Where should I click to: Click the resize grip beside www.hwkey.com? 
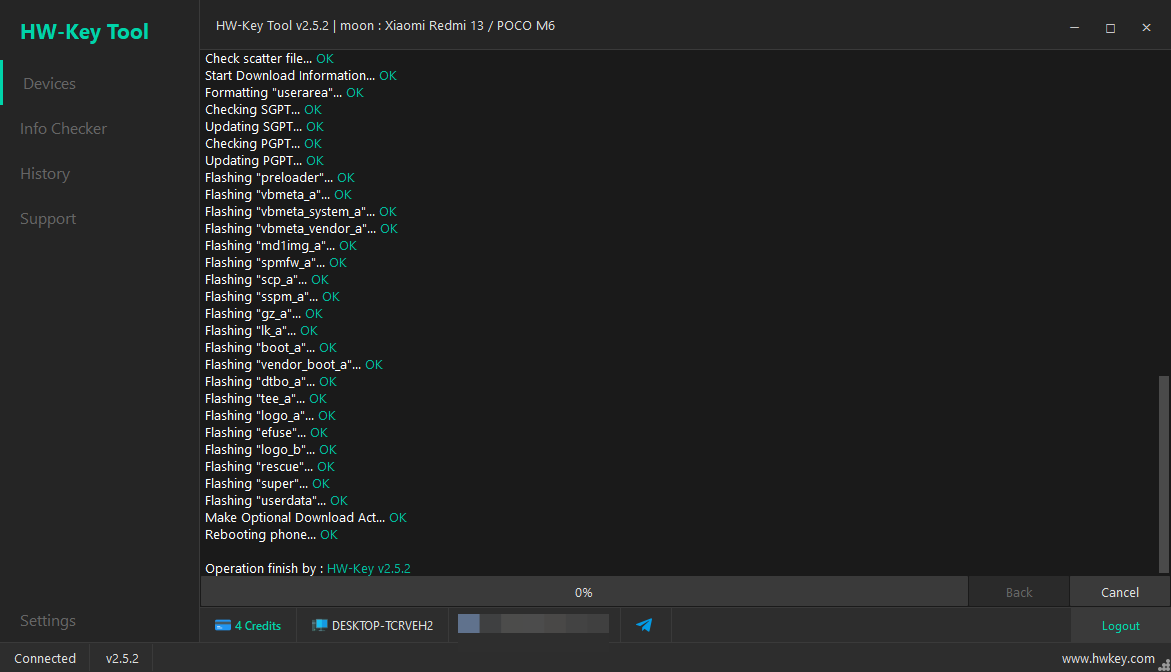[1164, 665]
